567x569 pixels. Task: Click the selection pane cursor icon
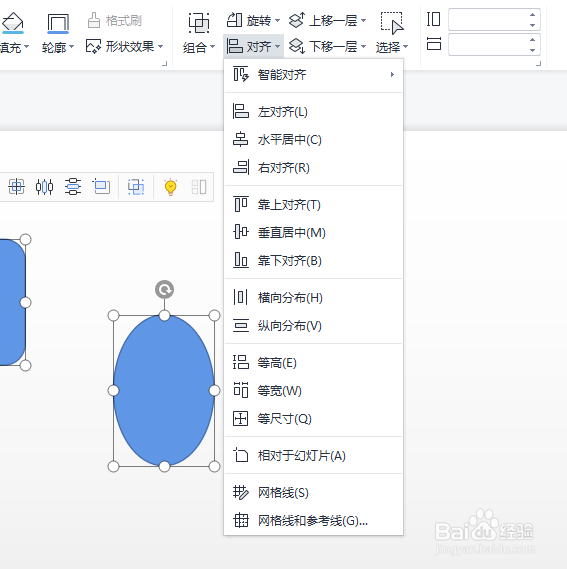tap(392, 23)
